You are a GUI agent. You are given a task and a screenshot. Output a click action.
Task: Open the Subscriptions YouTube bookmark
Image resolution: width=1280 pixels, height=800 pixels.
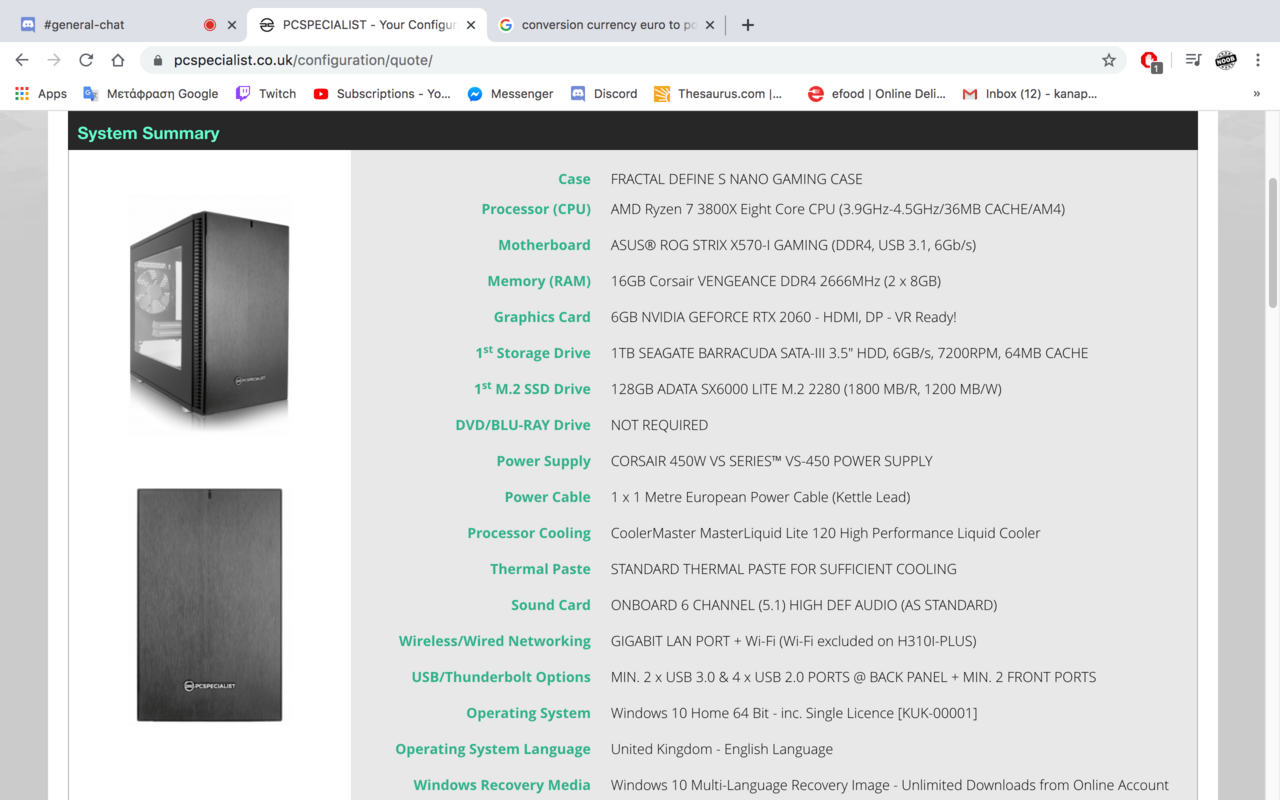[x=382, y=93]
